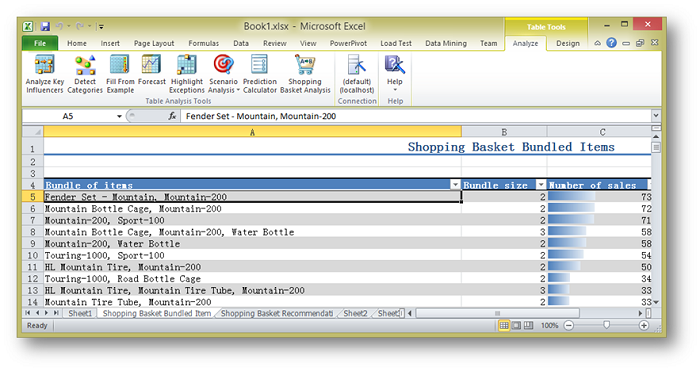The width and height of the screenshot is (700, 371).
Task: Switch to Normal view in status bar
Action: (x=504, y=325)
